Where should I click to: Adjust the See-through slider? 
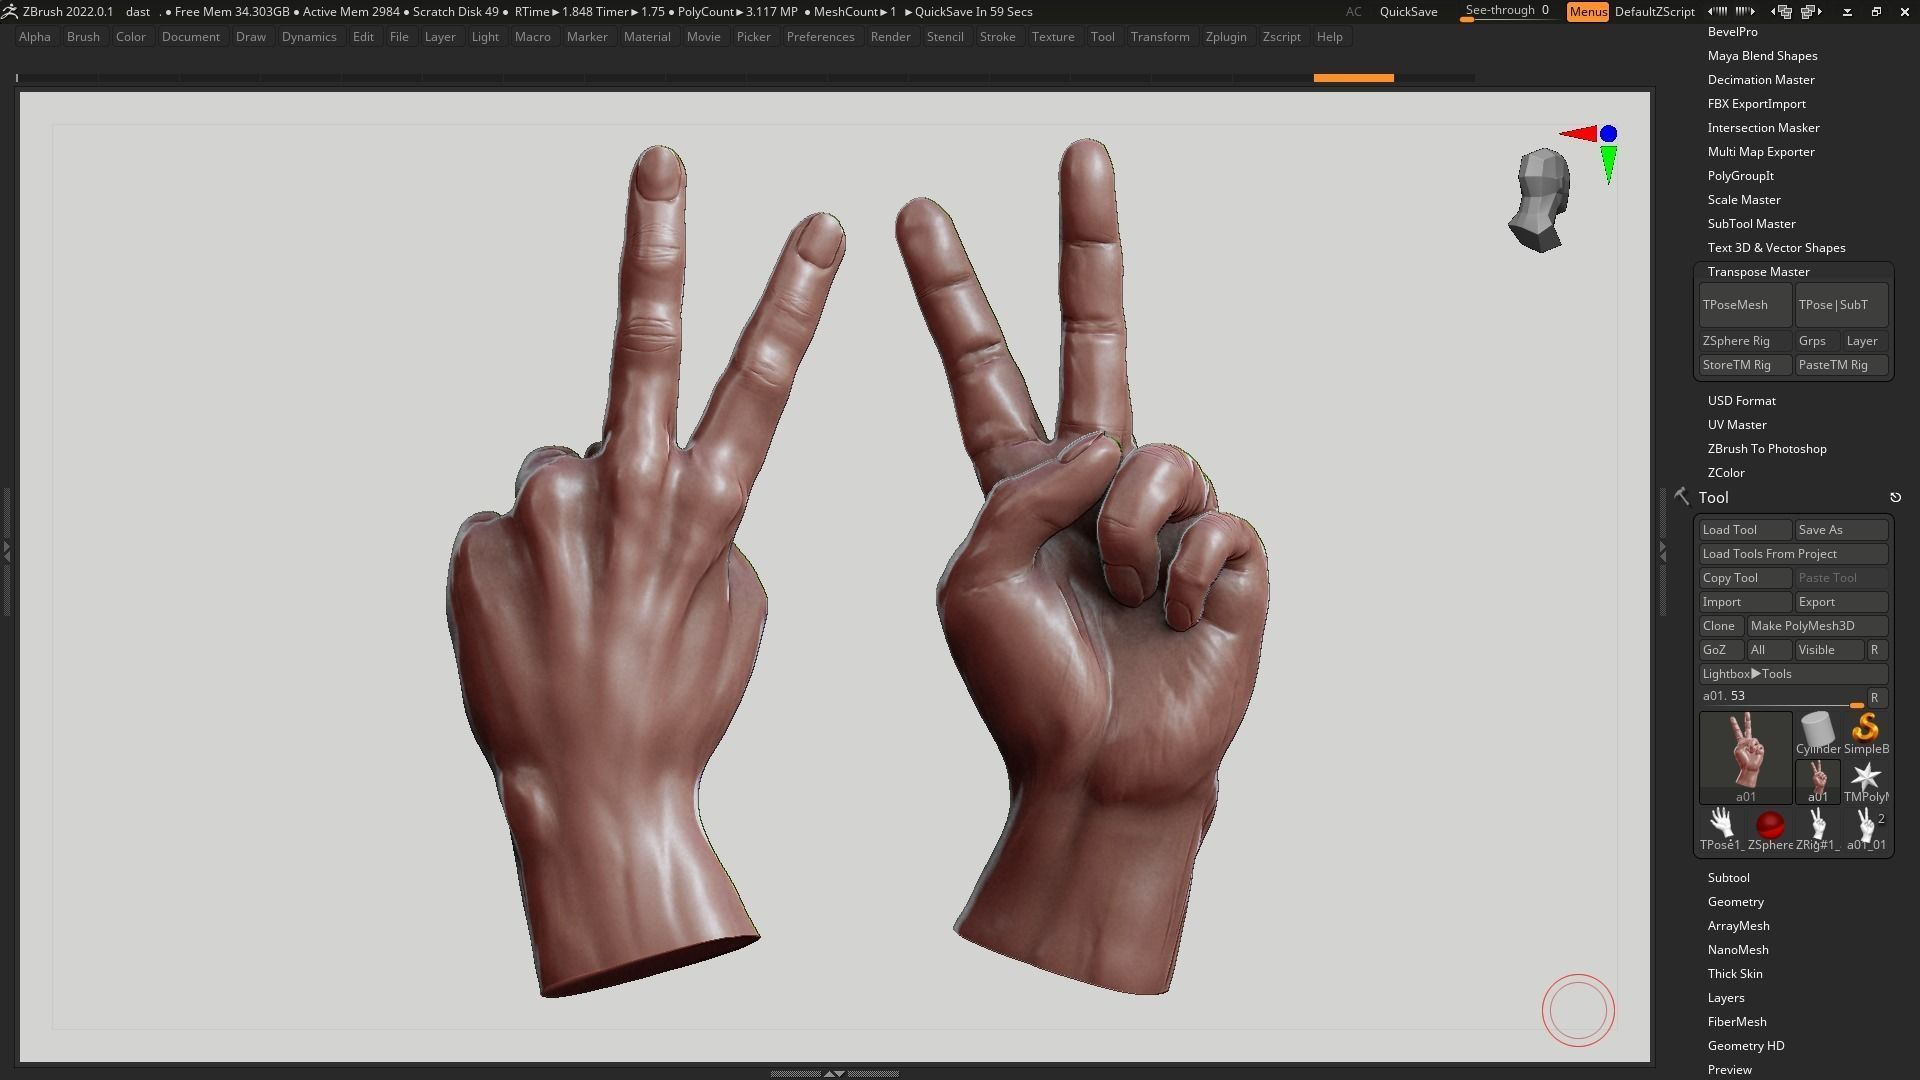[x=1507, y=11]
